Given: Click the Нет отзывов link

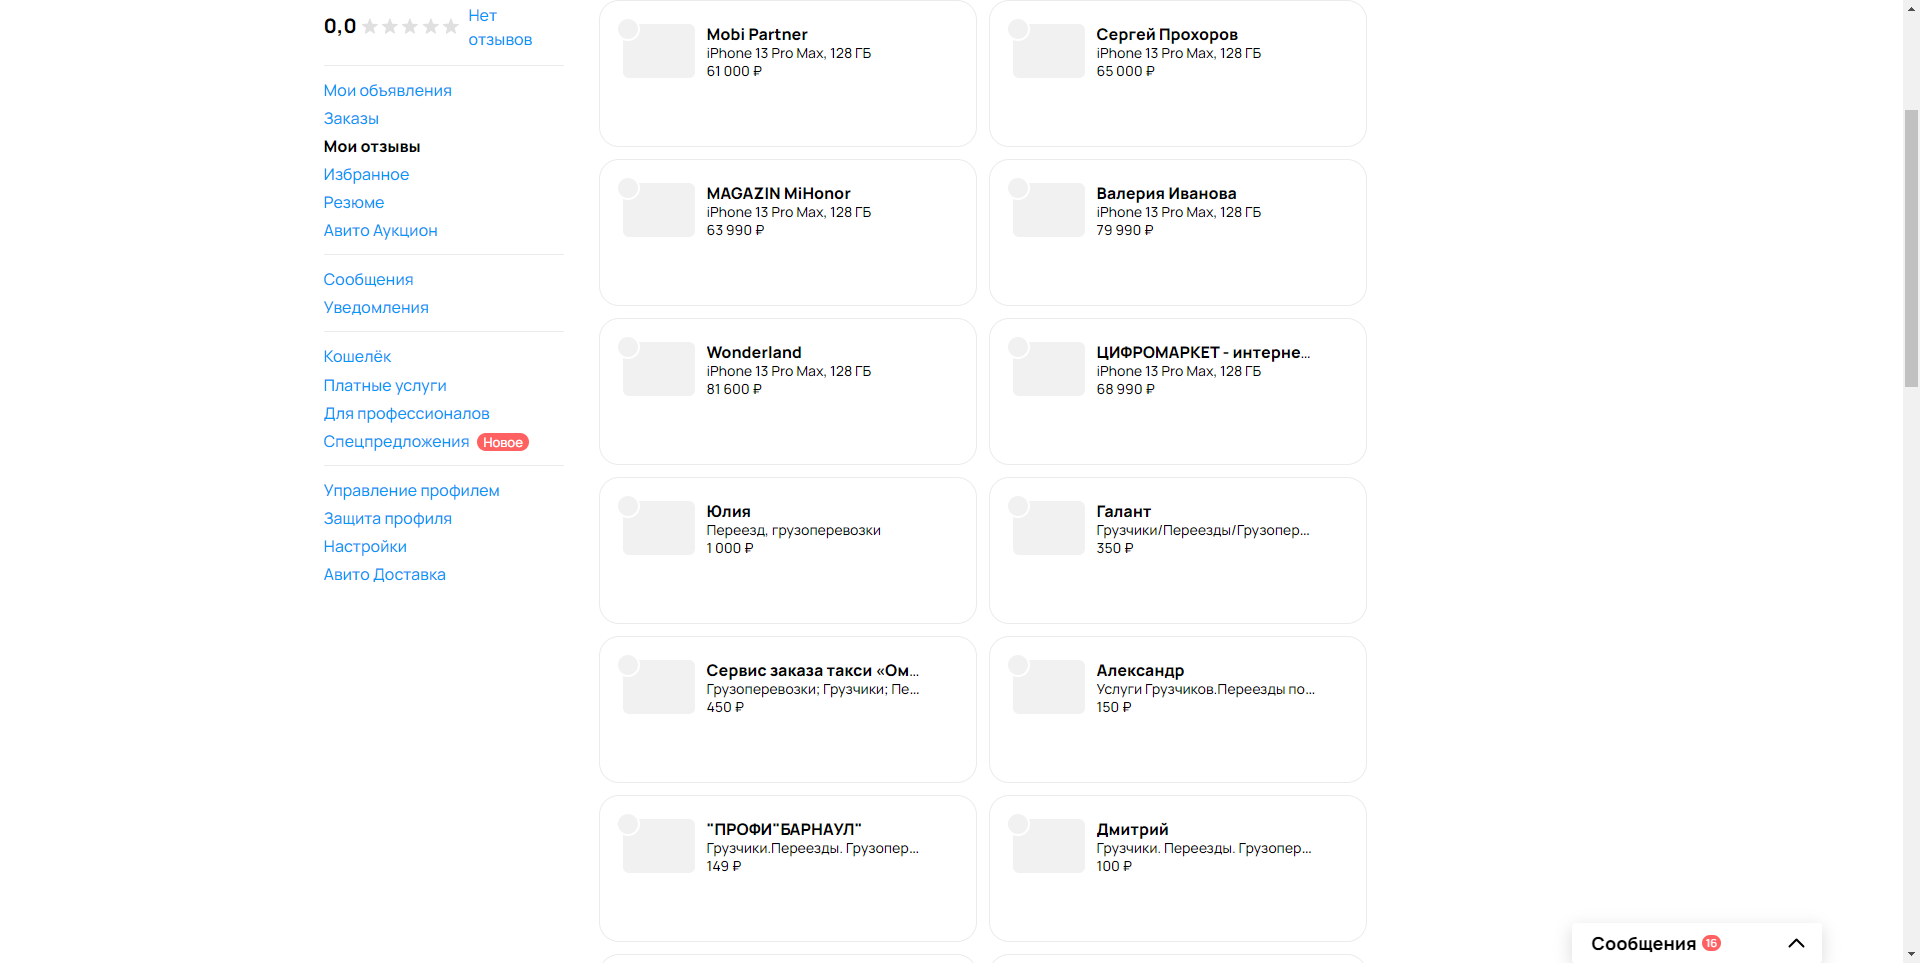Looking at the screenshot, I should click(x=500, y=28).
